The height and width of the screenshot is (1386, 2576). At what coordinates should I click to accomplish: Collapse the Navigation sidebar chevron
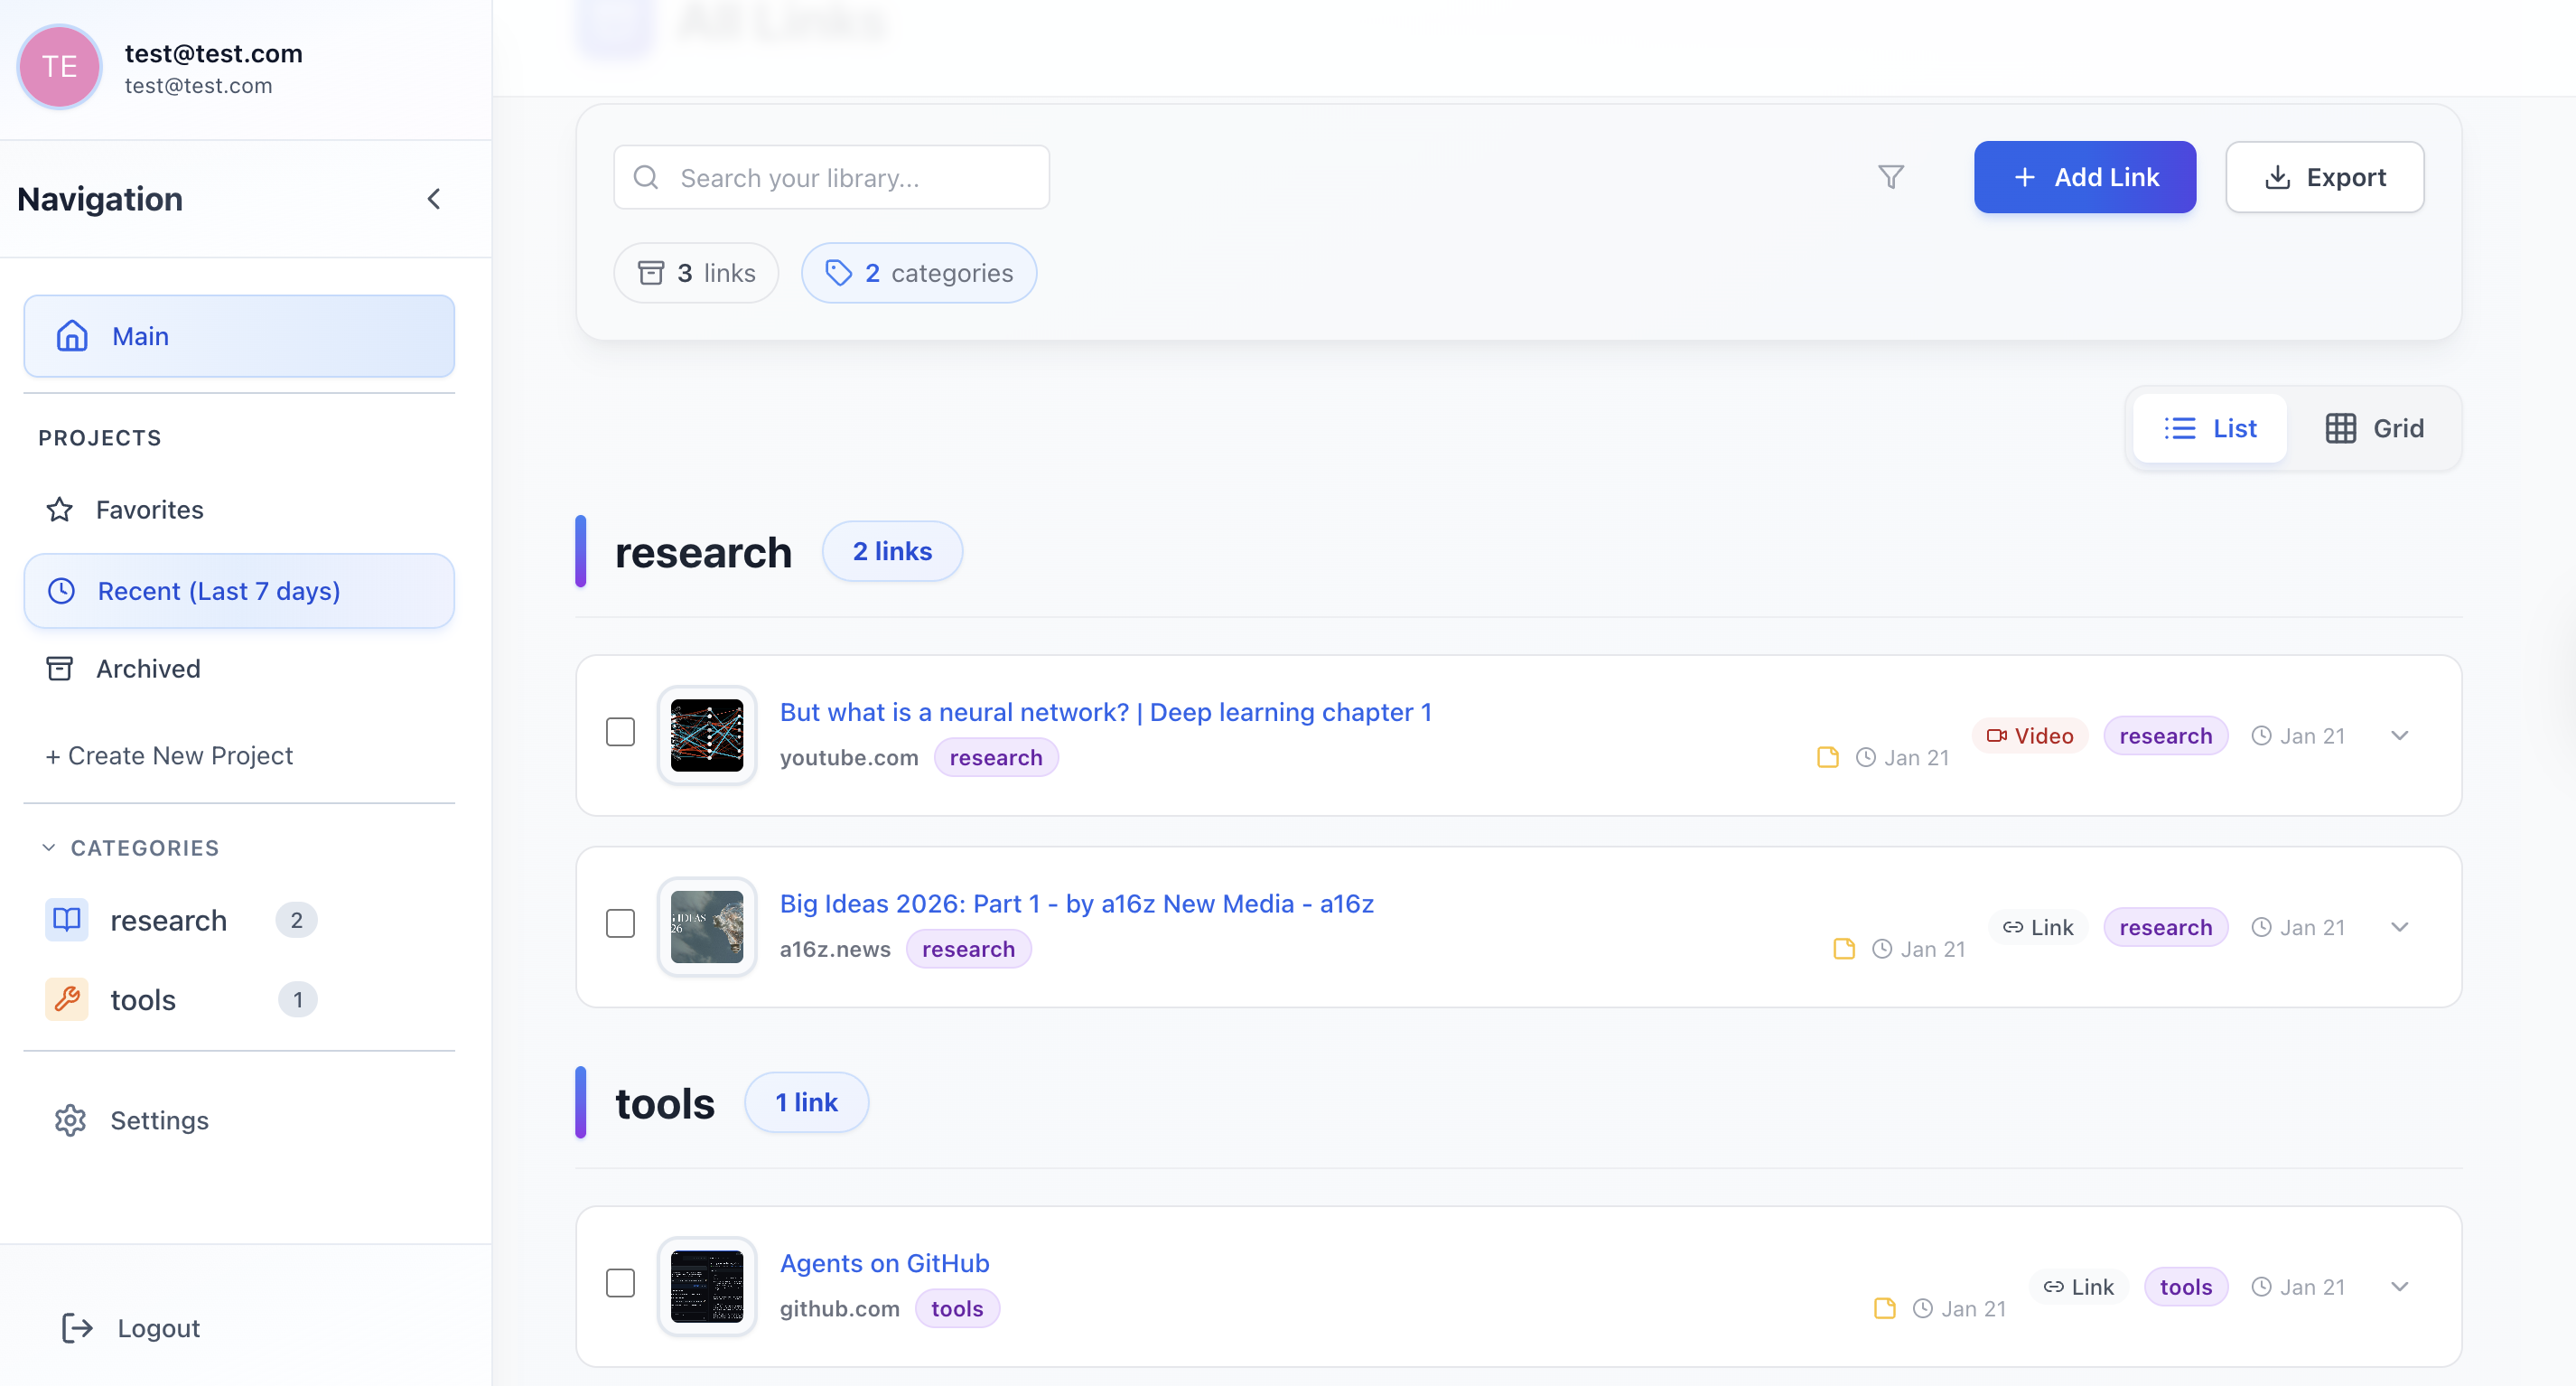pos(434,199)
